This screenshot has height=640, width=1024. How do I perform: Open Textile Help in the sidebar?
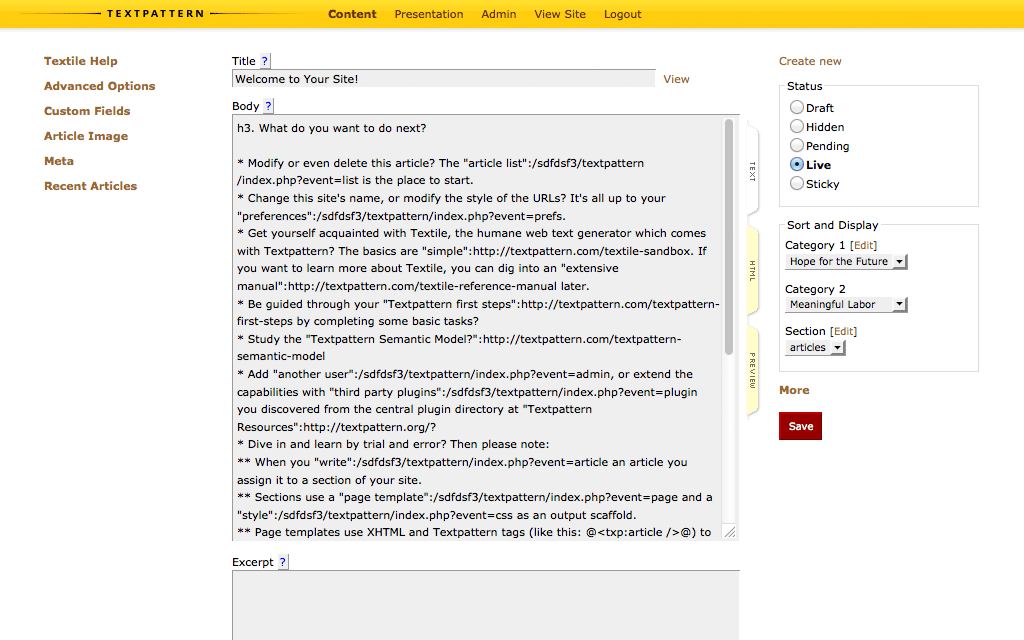(80, 61)
